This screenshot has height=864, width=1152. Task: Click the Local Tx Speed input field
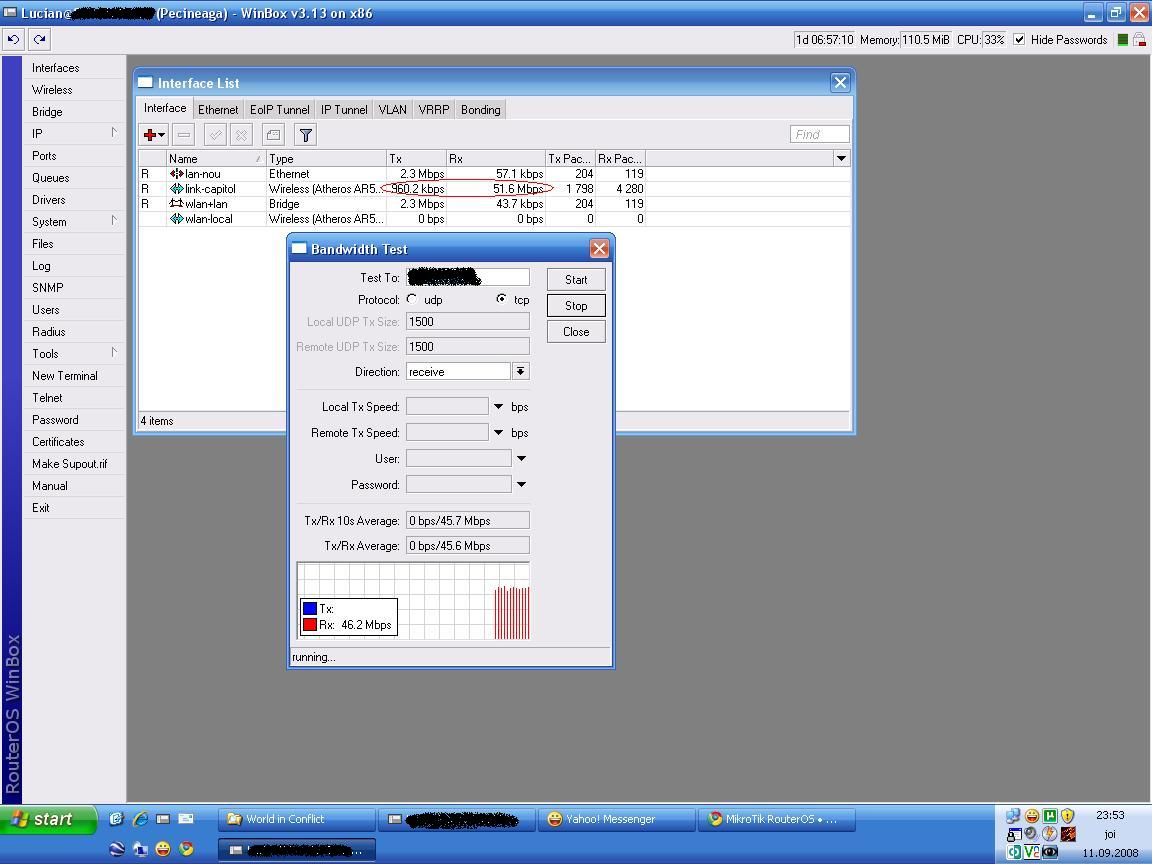pyautogui.click(x=447, y=406)
